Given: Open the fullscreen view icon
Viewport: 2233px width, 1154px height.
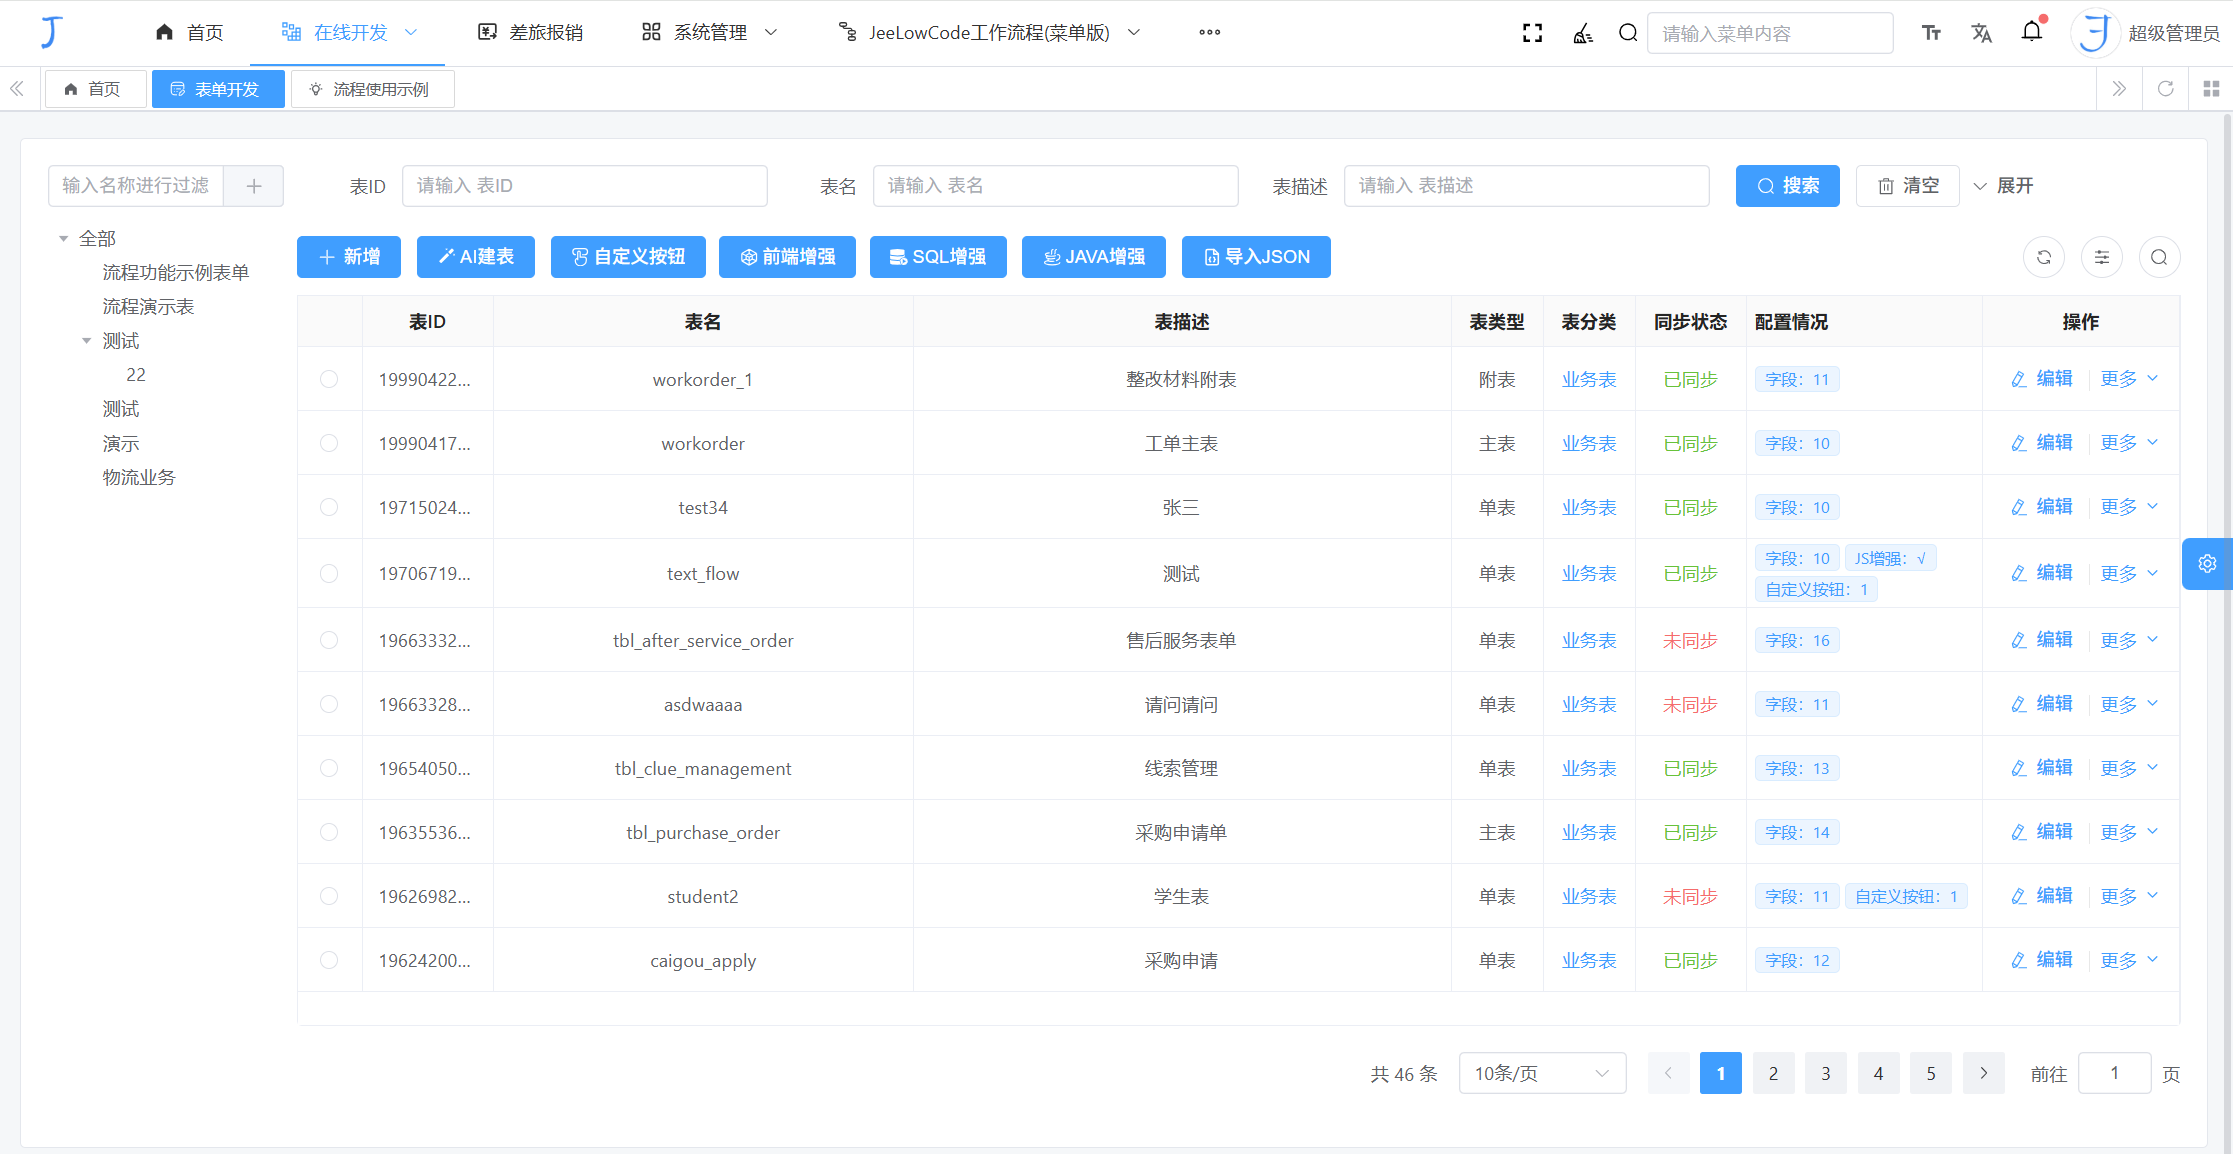Looking at the screenshot, I should pos(1532,32).
